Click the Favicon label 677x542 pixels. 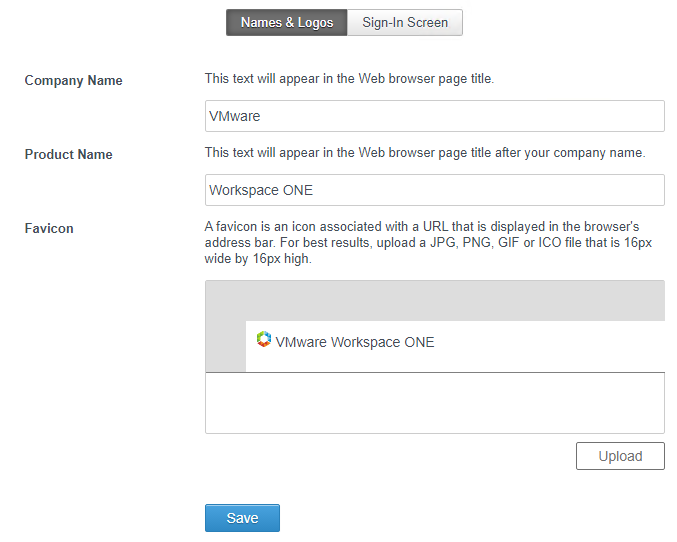point(49,228)
